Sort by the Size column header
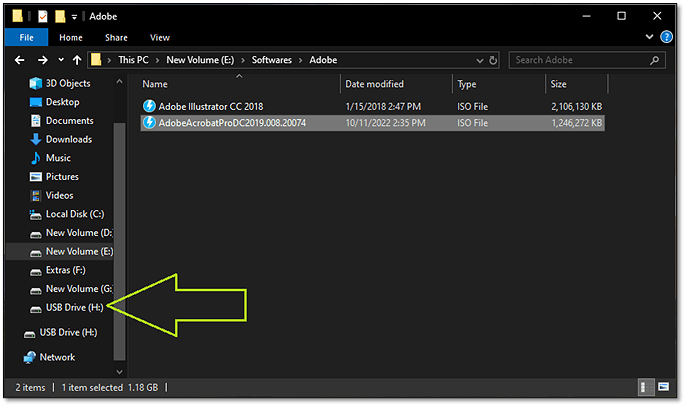 click(x=577, y=84)
